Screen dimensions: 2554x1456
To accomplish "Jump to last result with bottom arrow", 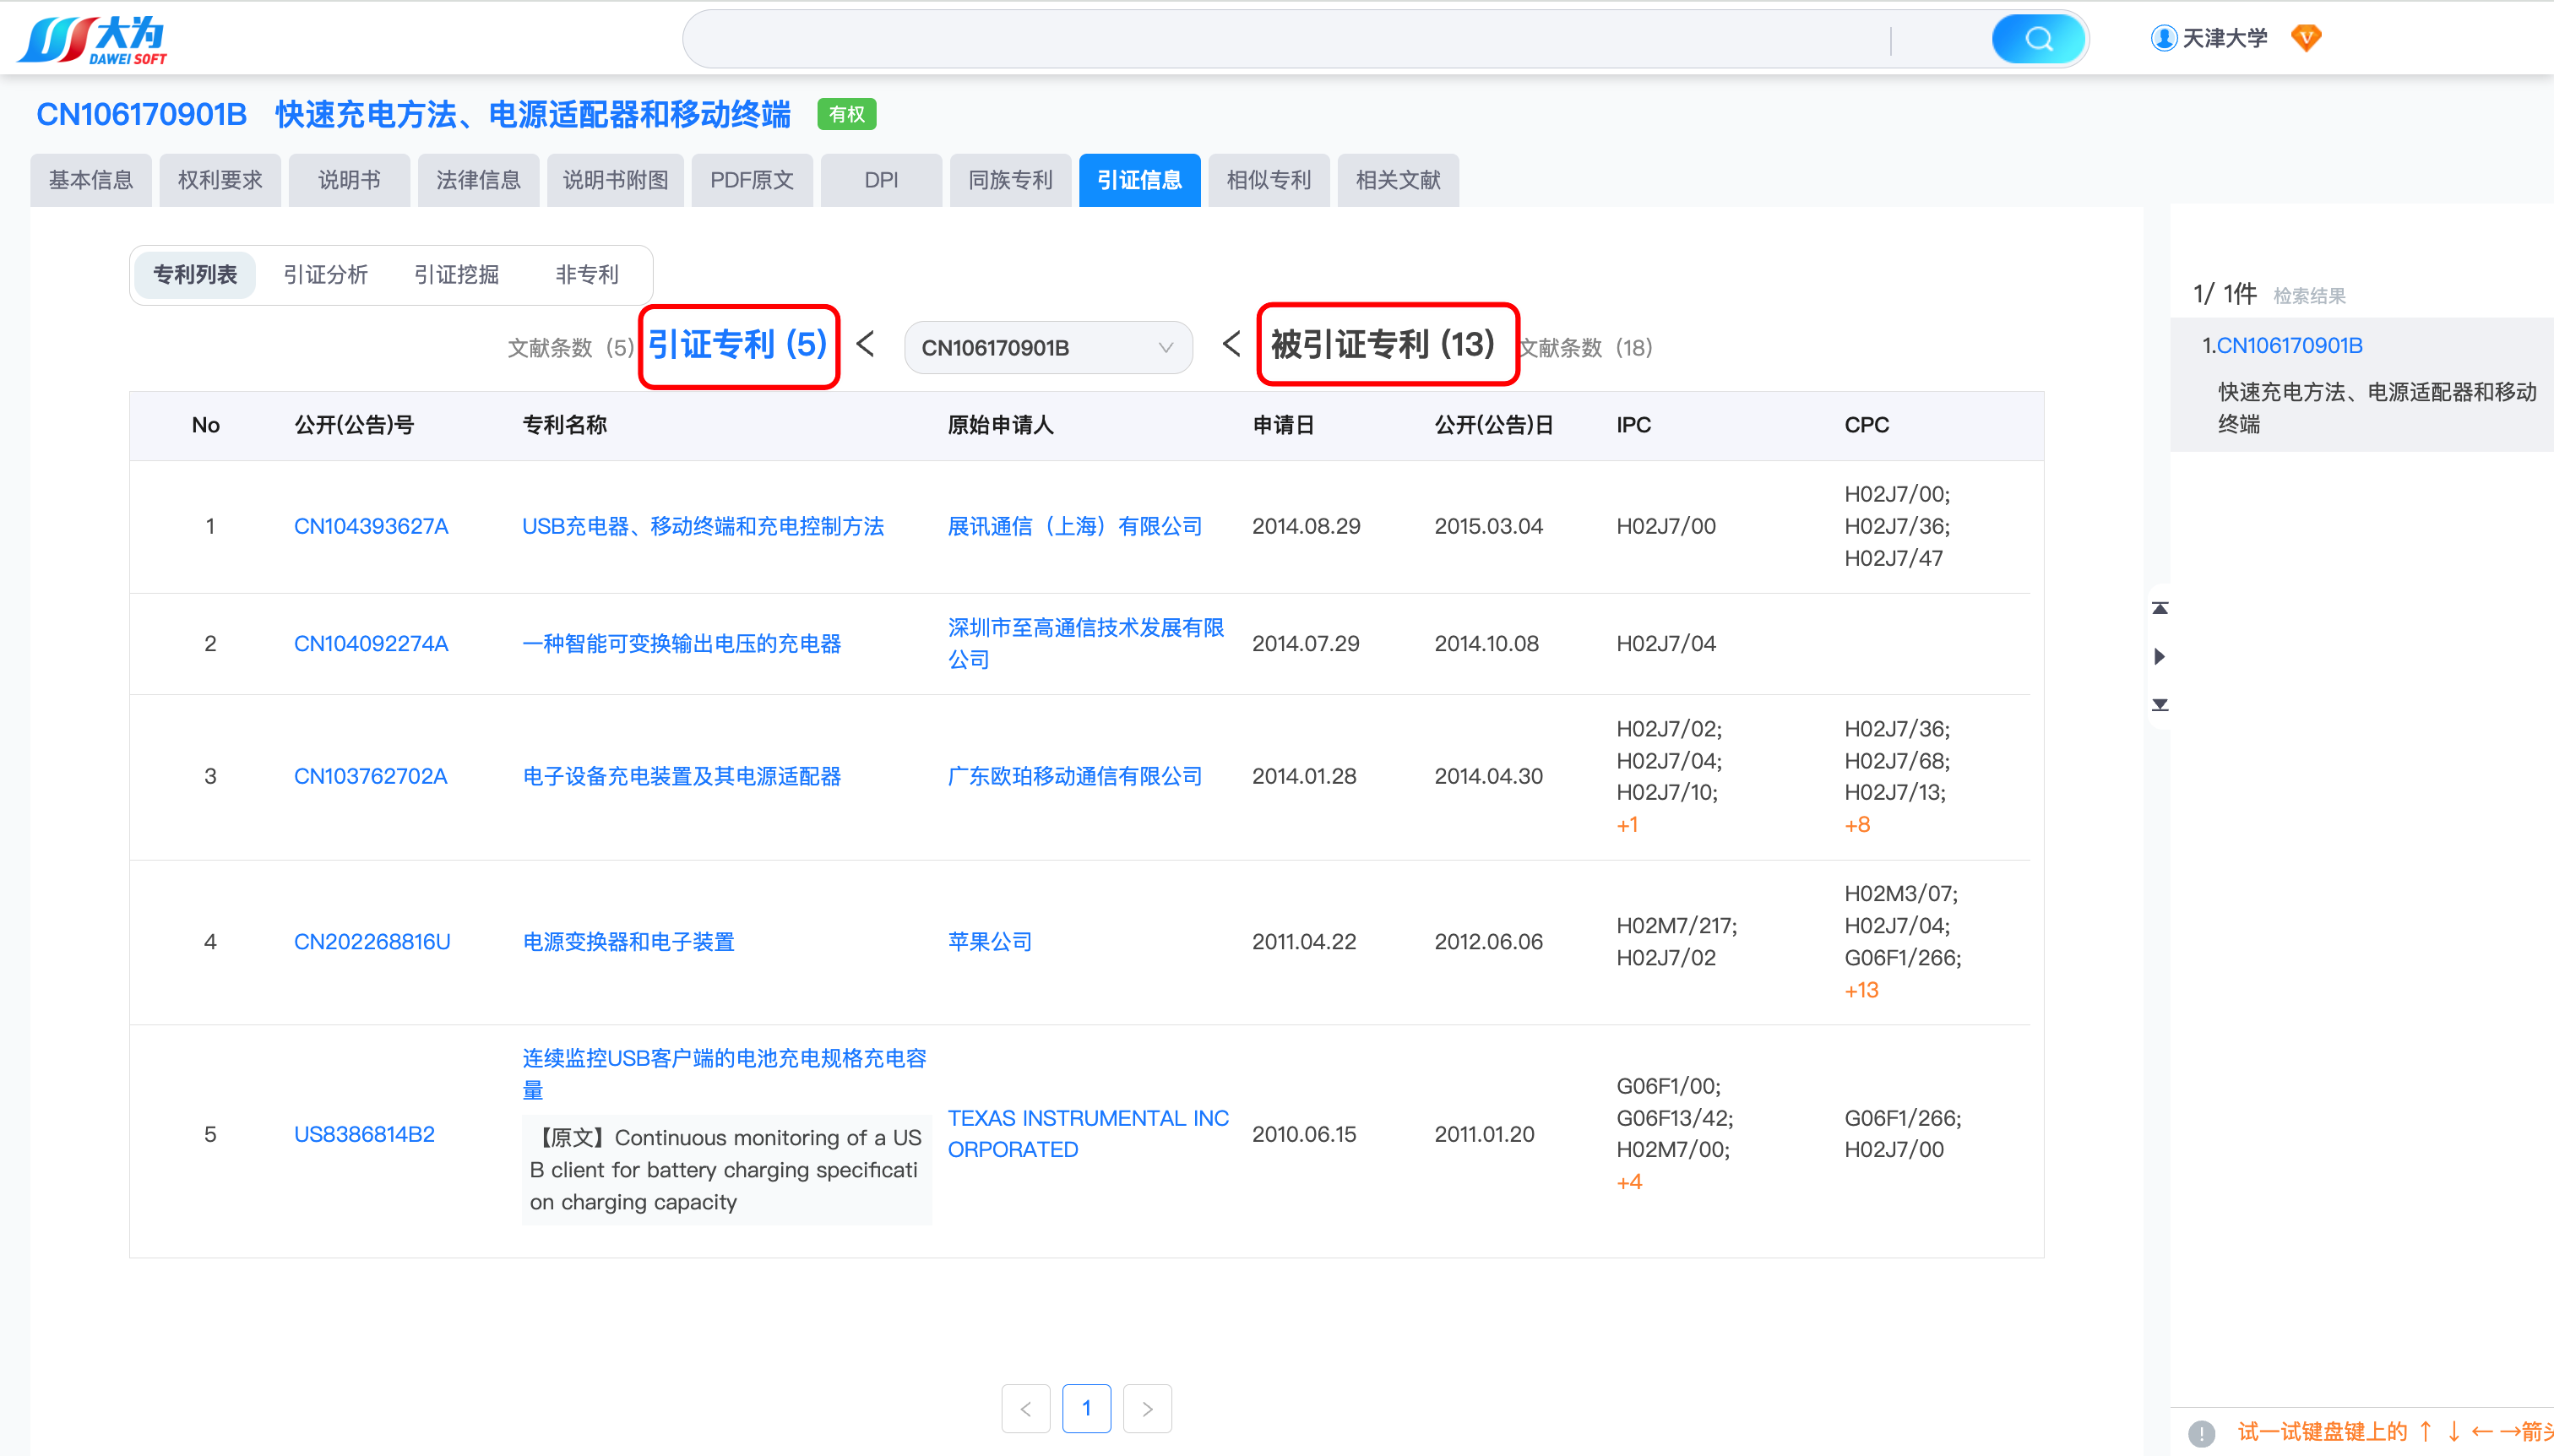I will tap(2160, 705).
